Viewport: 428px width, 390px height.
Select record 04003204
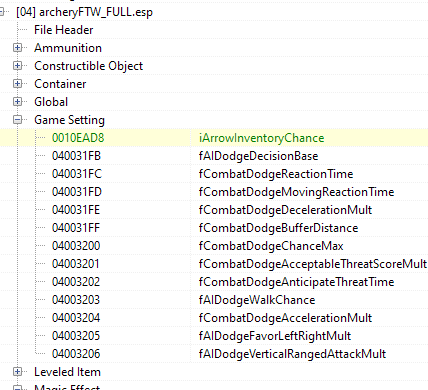[x=76, y=318]
